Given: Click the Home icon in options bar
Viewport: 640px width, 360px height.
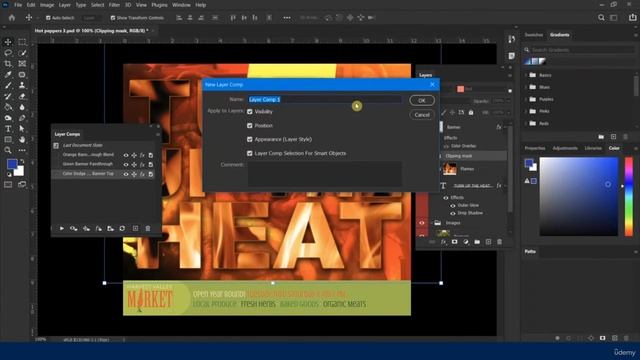Looking at the screenshot, I should coord(12,18).
